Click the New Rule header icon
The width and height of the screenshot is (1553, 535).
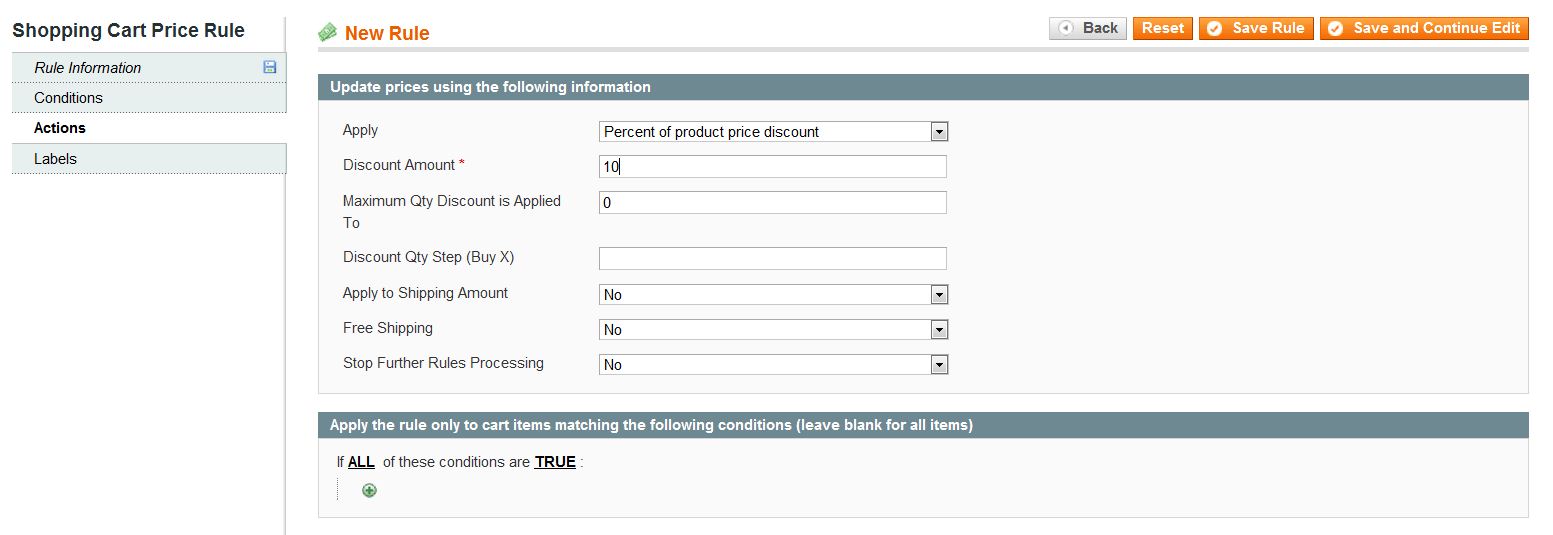pyautogui.click(x=328, y=33)
